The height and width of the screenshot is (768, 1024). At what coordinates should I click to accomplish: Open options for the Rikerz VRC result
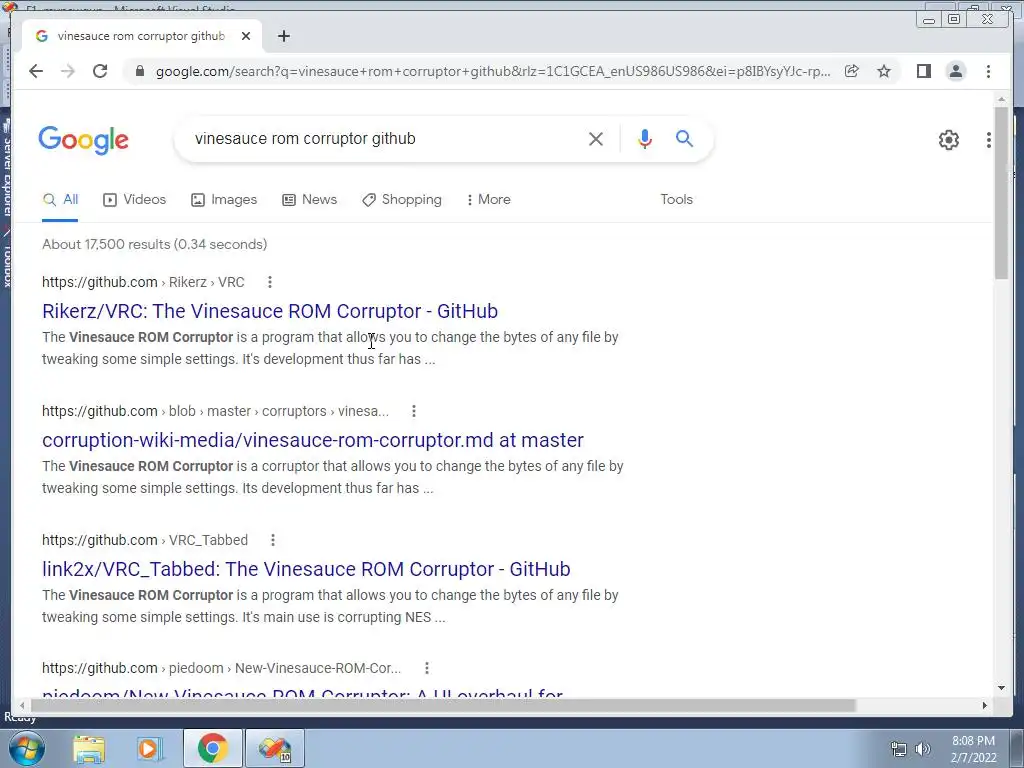(270, 282)
